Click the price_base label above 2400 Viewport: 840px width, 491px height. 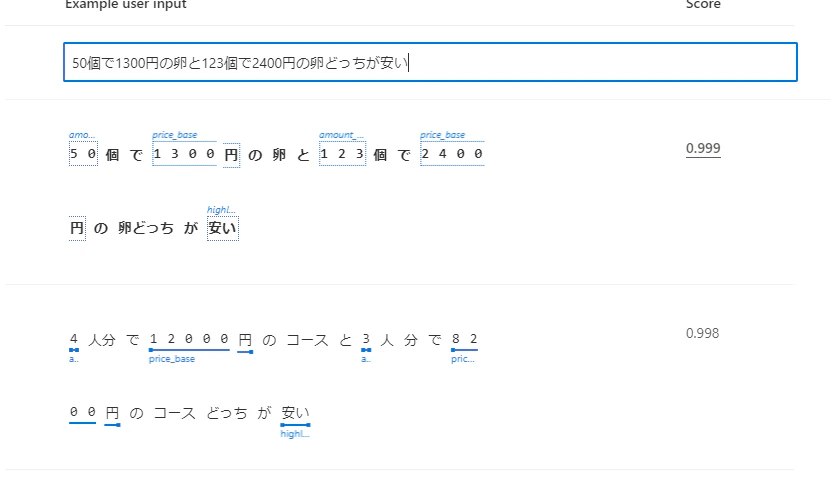coord(442,135)
